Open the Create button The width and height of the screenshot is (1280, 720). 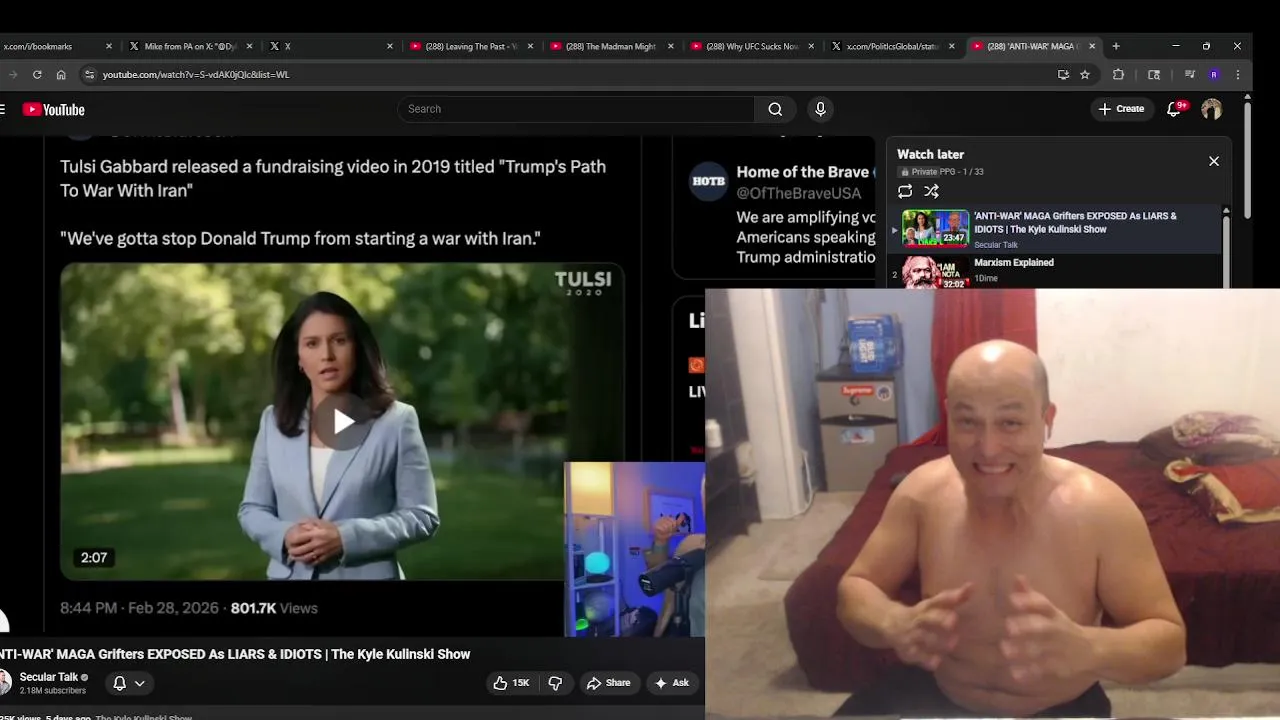1121,109
